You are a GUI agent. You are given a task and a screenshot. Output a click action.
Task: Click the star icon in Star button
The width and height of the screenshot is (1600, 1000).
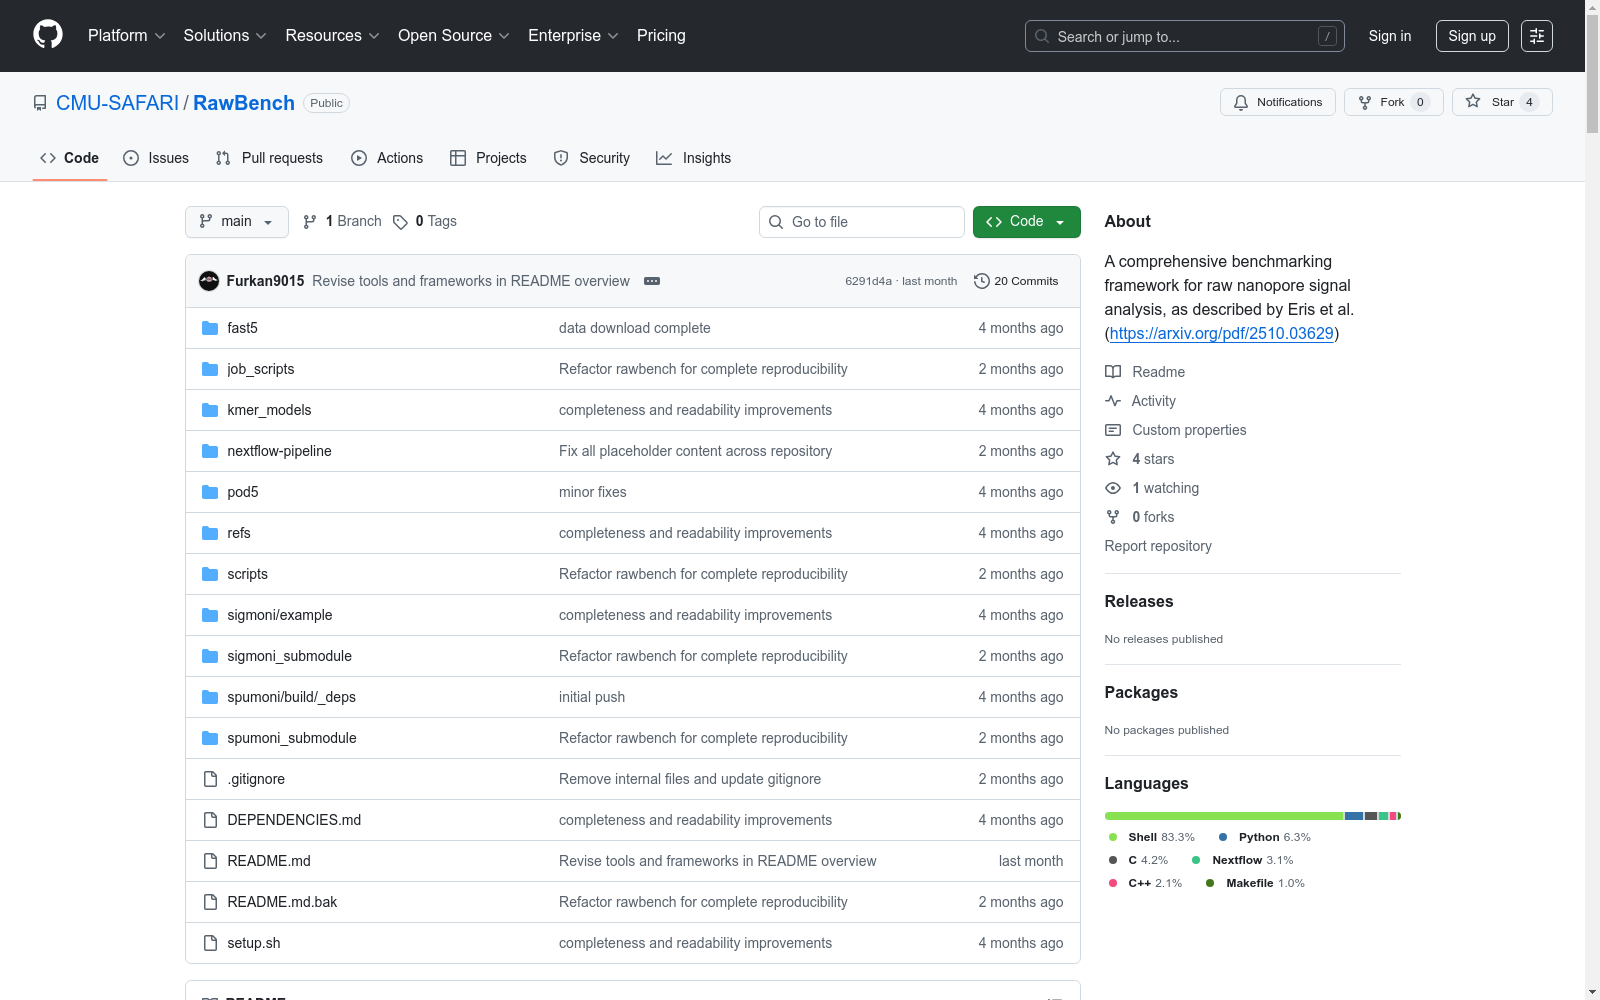[x=1473, y=101]
